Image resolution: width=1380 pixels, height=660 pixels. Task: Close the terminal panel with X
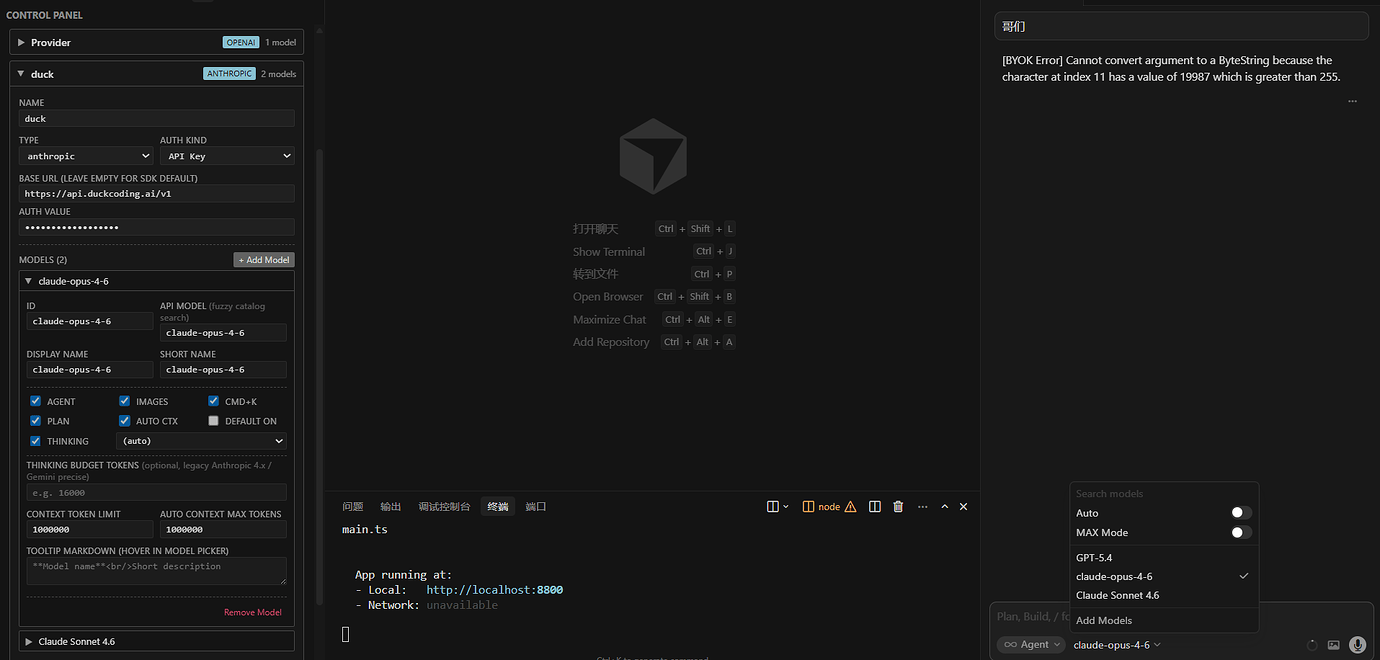tap(964, 507)
